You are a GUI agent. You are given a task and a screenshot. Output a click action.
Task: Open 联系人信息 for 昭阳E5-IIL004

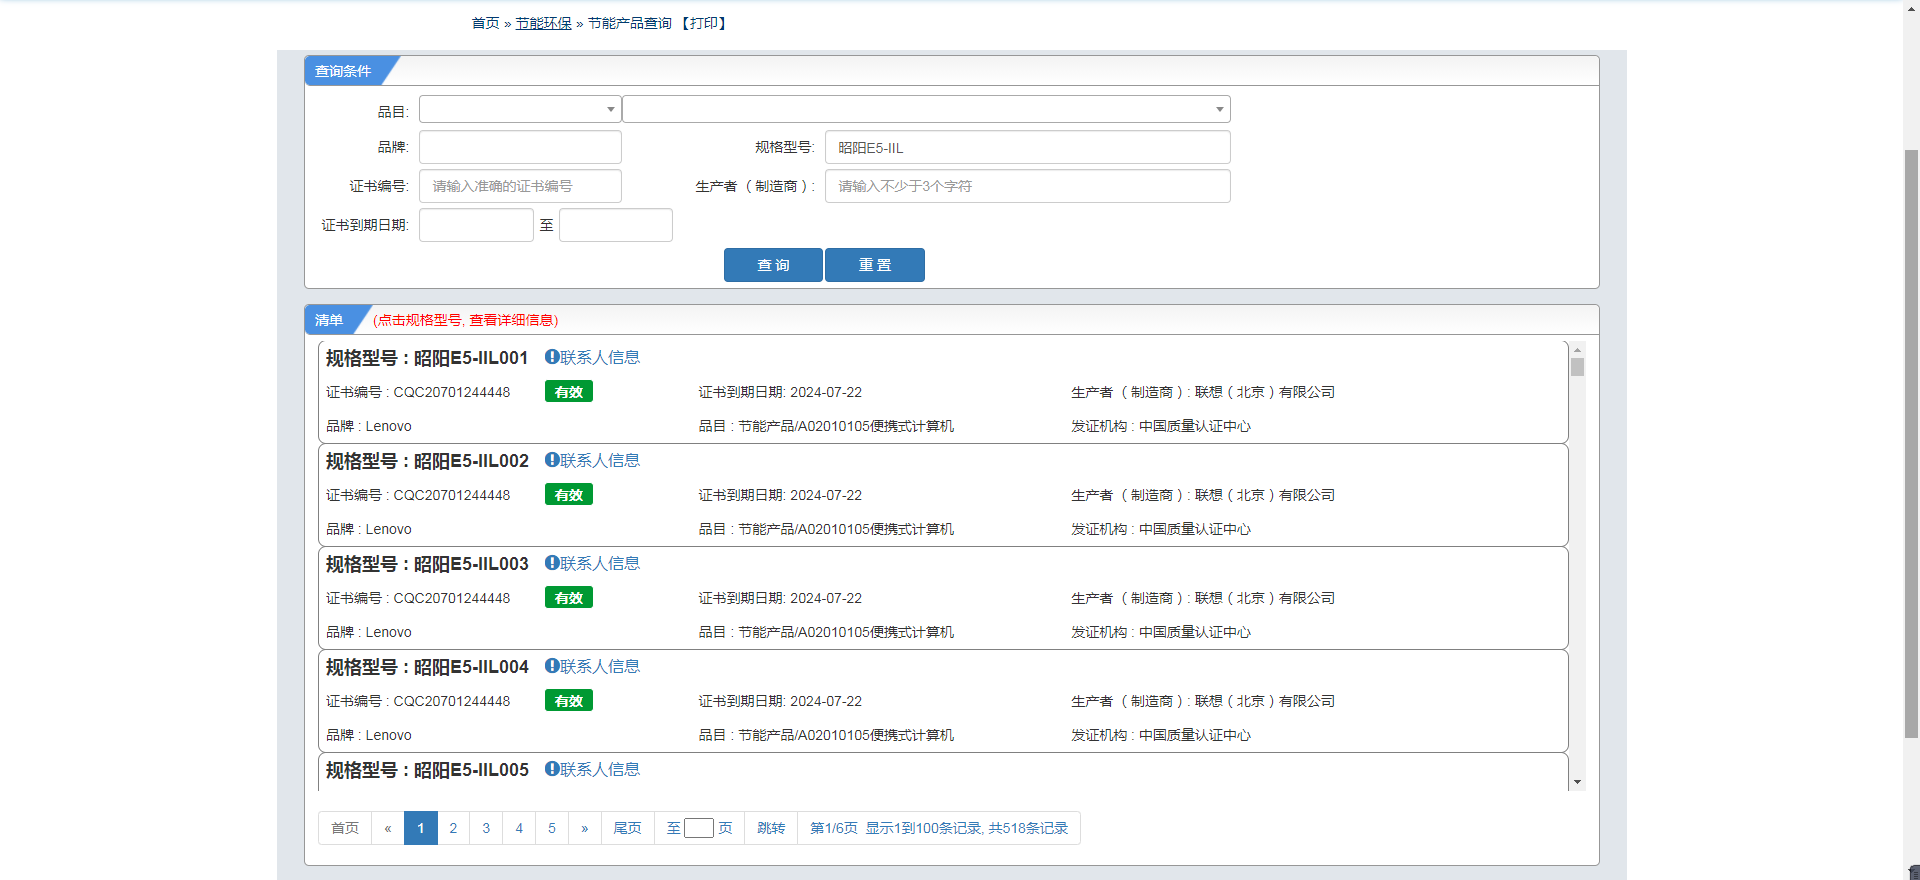[599, 666]
